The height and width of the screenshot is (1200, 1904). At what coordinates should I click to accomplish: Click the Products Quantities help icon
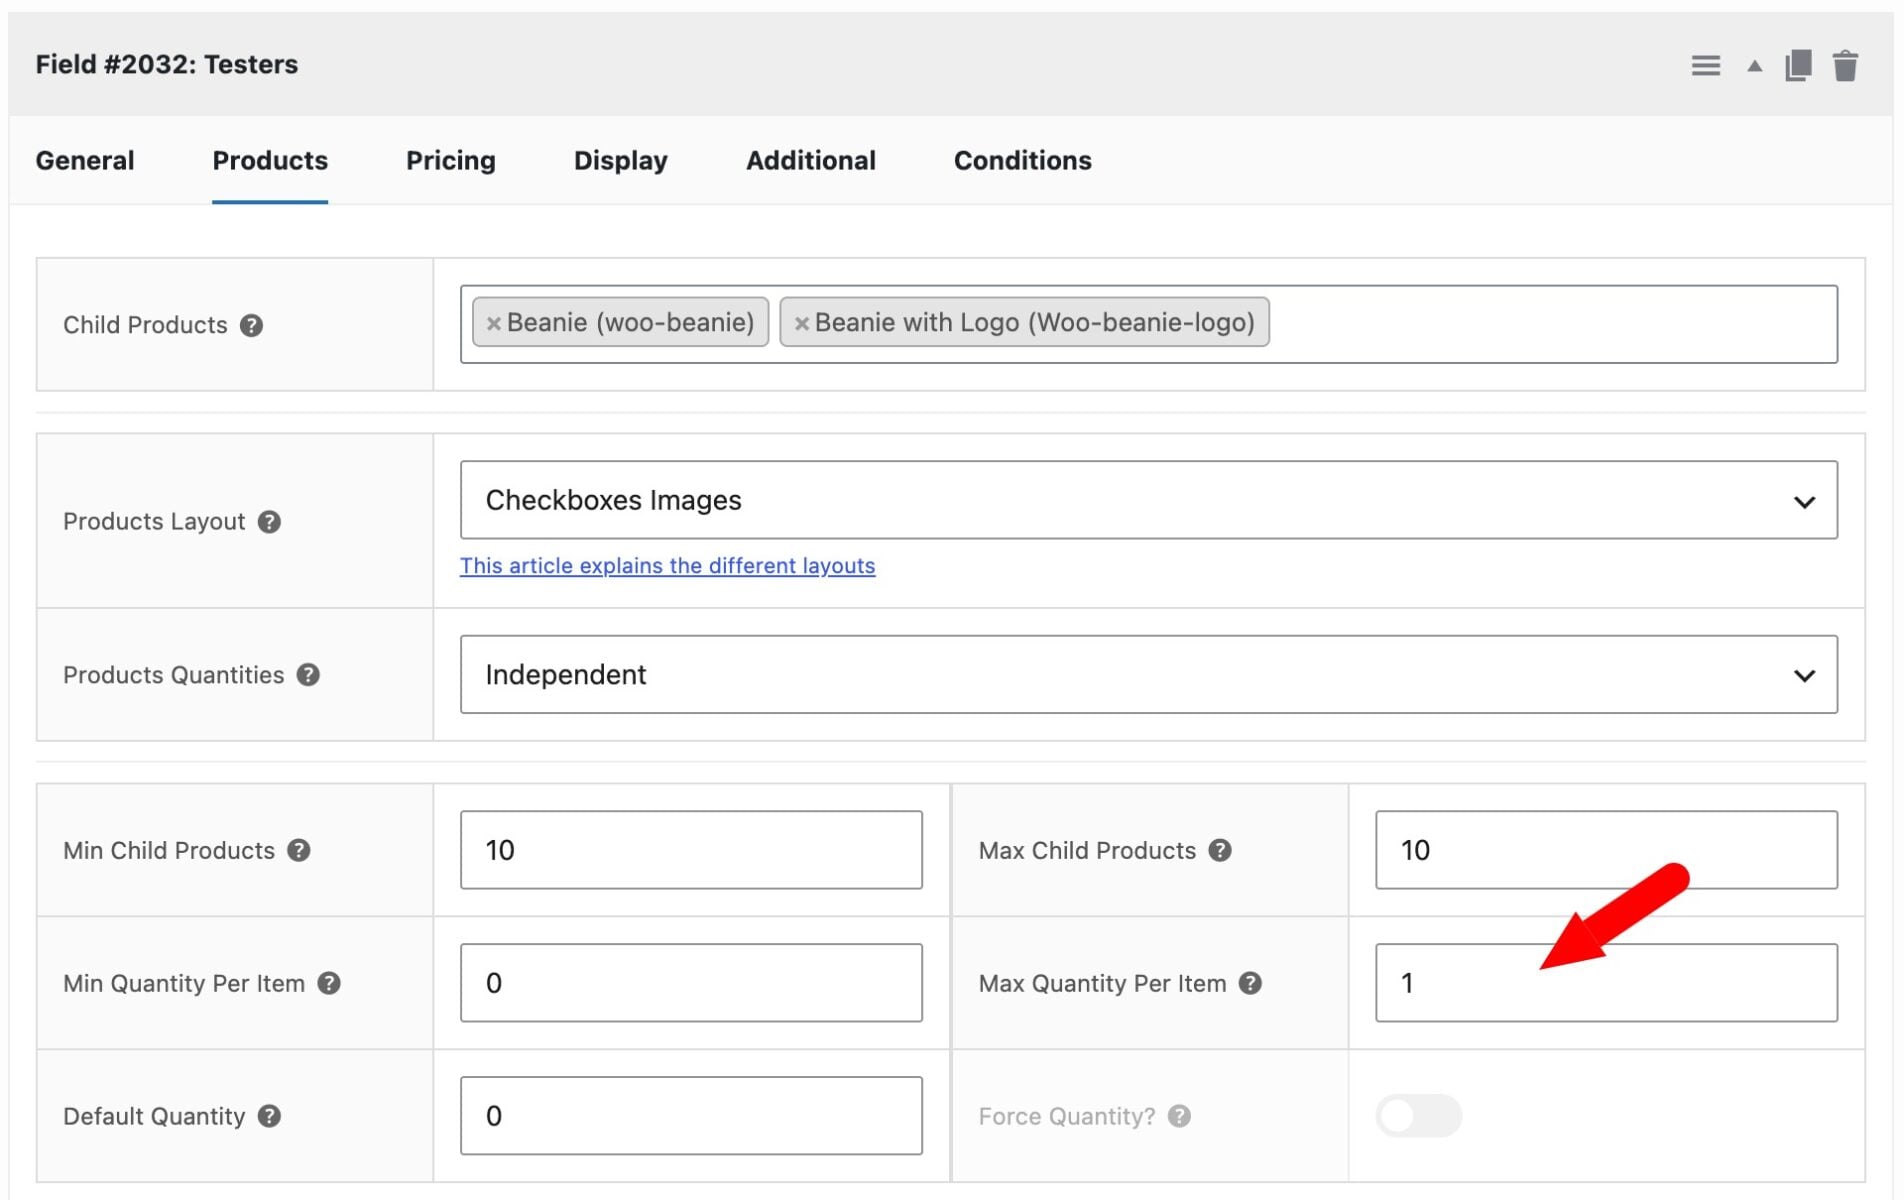point(308,675)
